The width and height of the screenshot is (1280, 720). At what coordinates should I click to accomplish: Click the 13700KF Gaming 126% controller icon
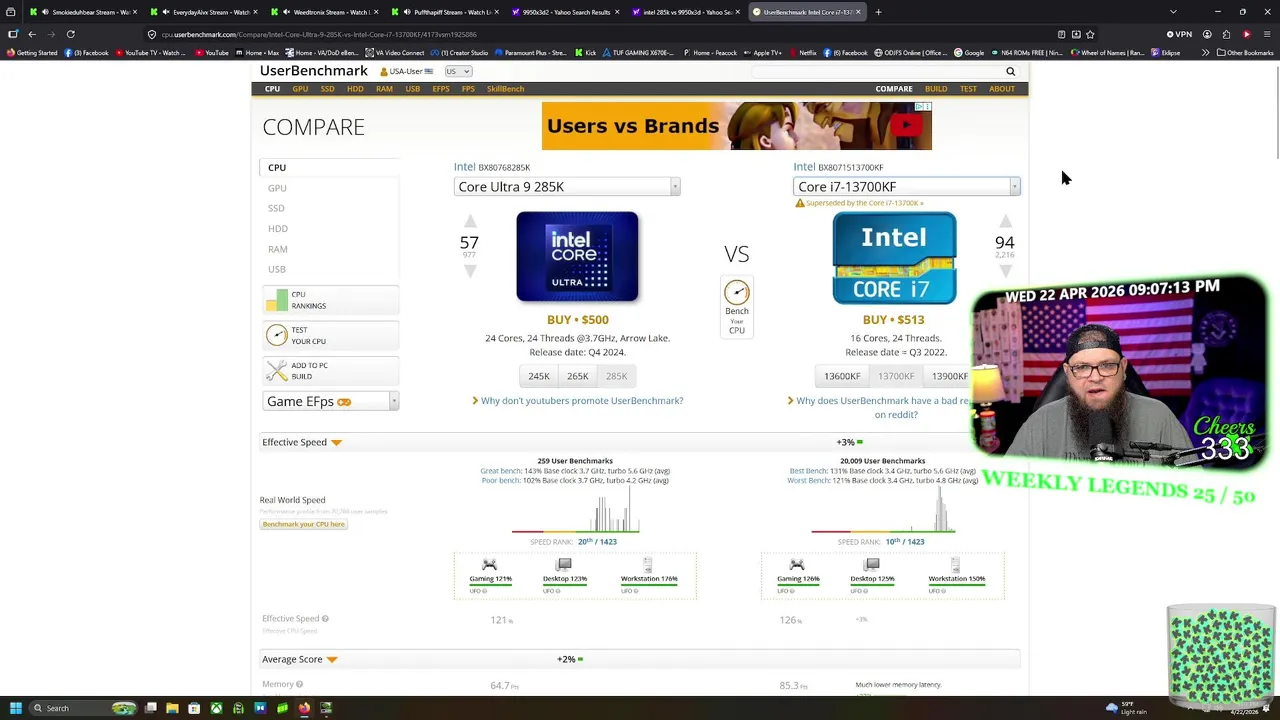tap(797, 565)
